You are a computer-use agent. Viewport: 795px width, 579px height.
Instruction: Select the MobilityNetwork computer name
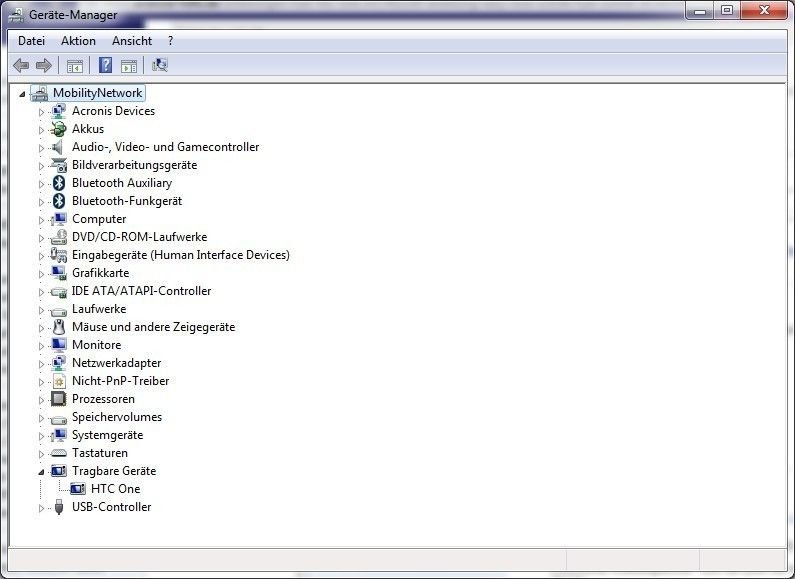pyautogui.click(x=97, y=93)
